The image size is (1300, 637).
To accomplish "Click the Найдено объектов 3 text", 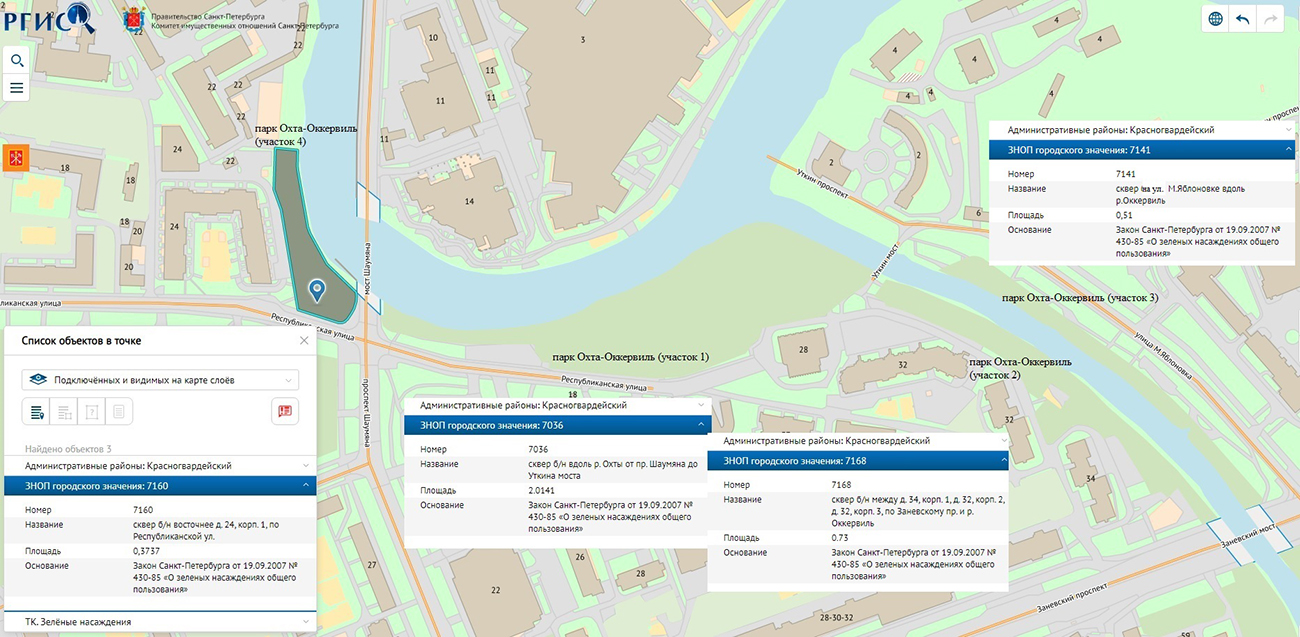I will (68, 449).
